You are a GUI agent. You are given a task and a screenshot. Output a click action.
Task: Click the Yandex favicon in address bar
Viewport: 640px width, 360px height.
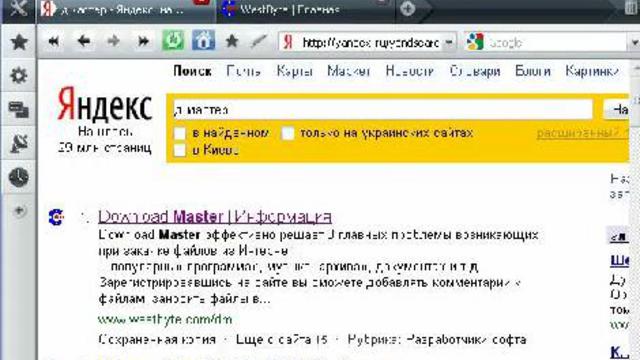[x=288, y=42]
